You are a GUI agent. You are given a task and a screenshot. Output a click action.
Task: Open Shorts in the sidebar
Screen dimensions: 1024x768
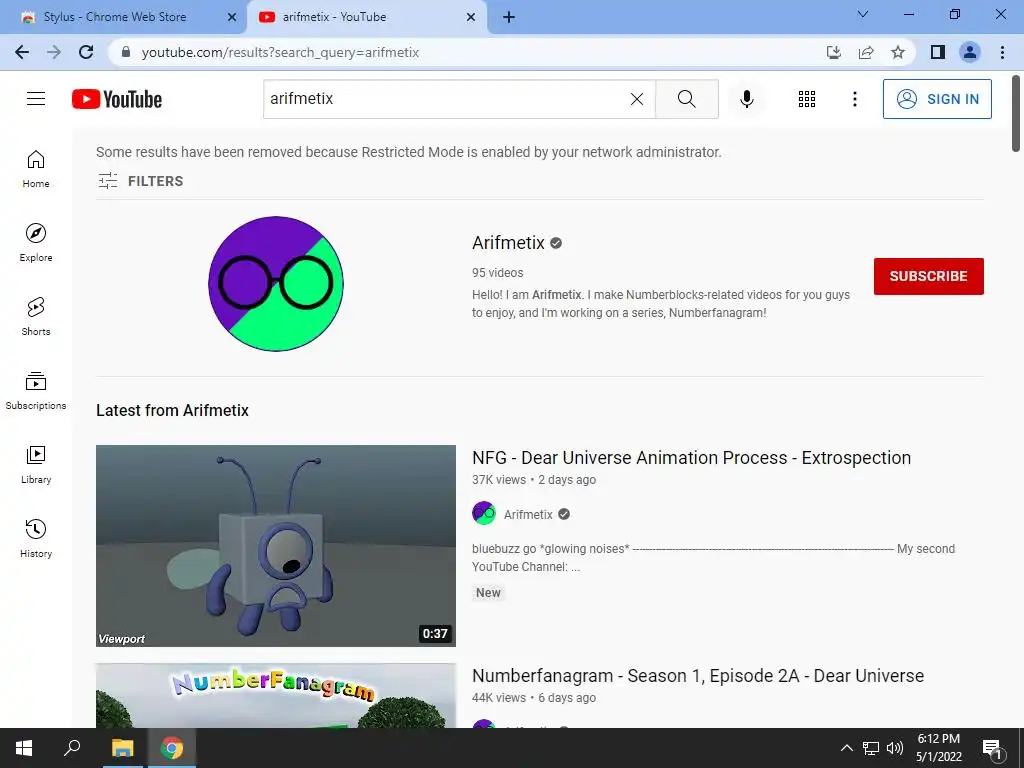tap(36, 317)
